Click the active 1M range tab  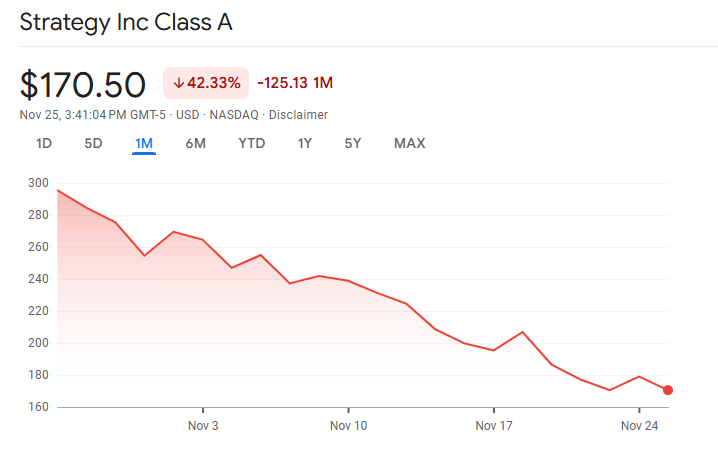click(143, 143)
